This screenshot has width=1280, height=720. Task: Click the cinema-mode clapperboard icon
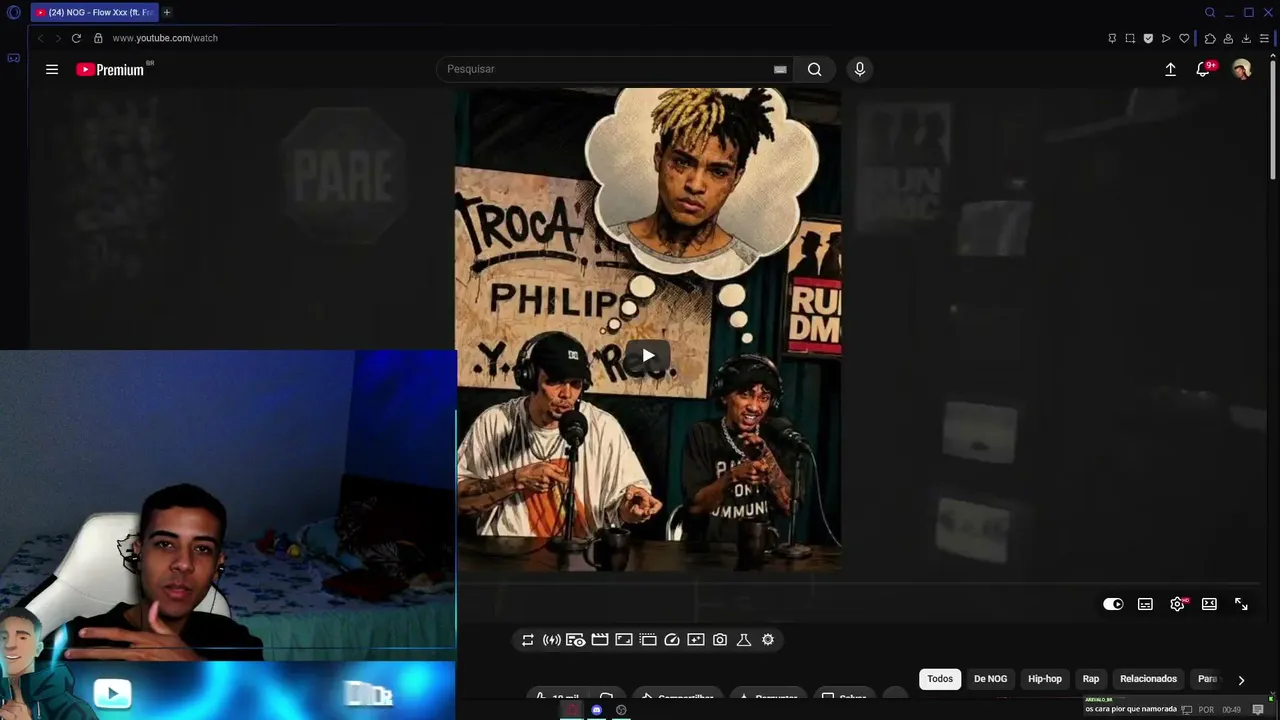600,640
